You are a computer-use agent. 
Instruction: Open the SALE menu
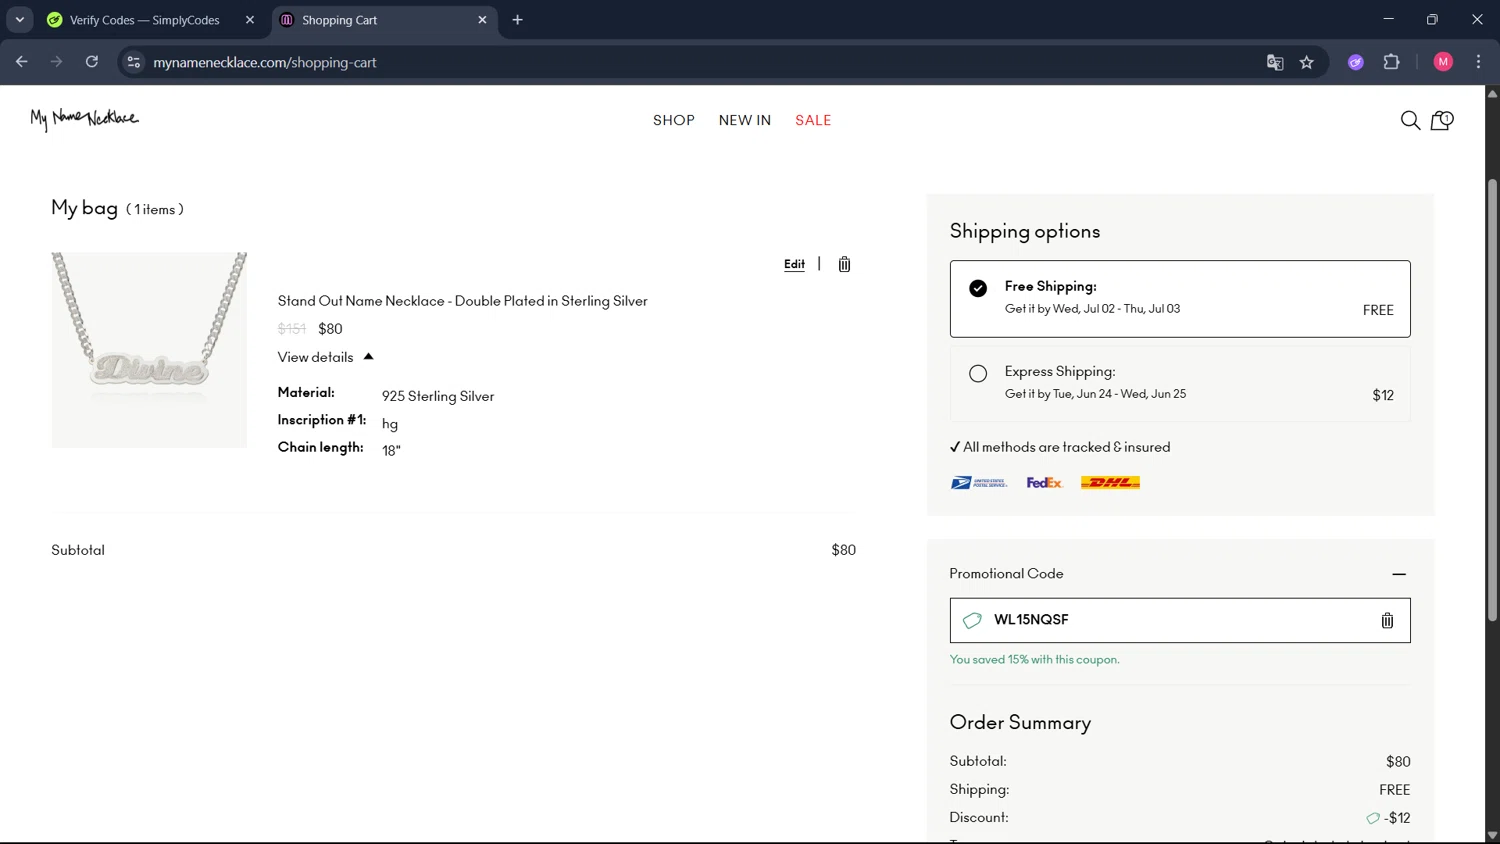(813, 120)
